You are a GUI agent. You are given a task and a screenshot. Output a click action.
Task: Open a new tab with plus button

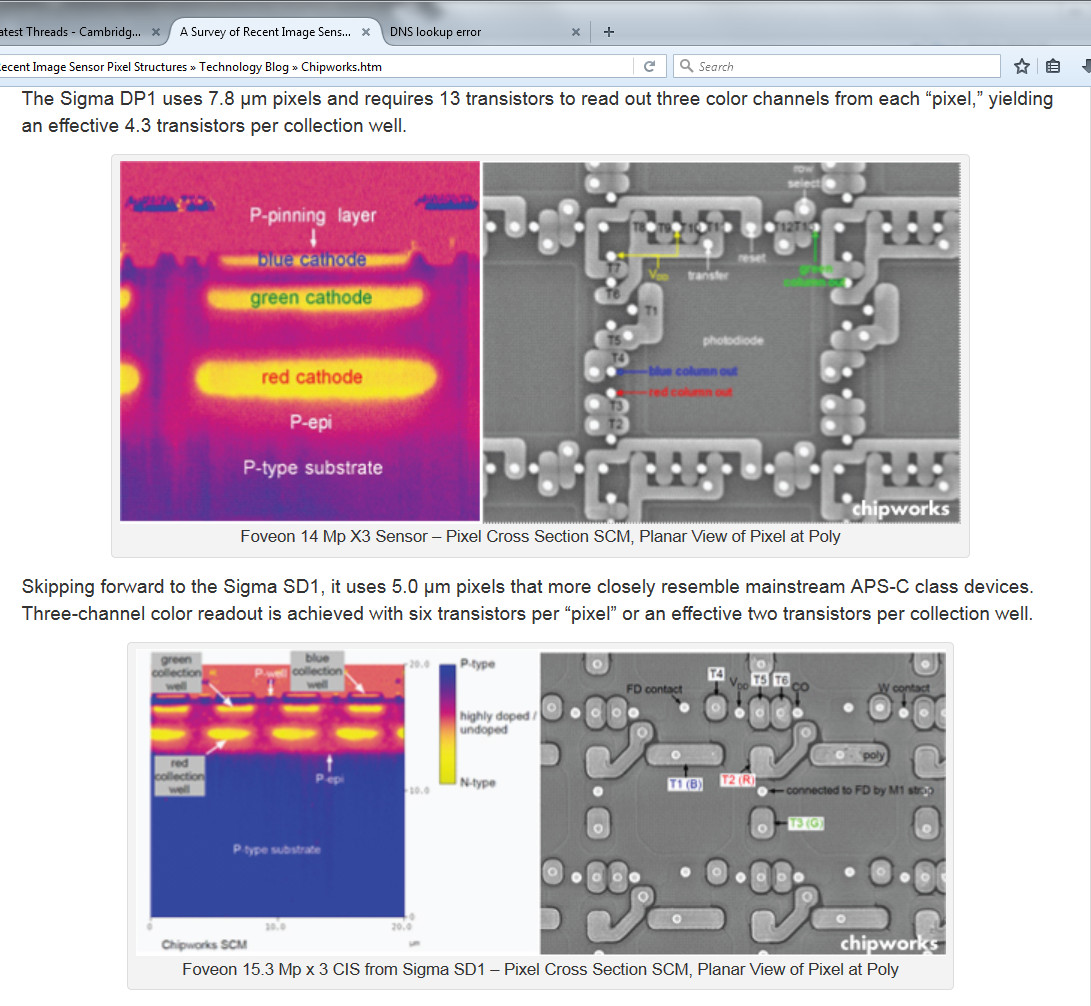pyautogui.click(x=609, y=32)
